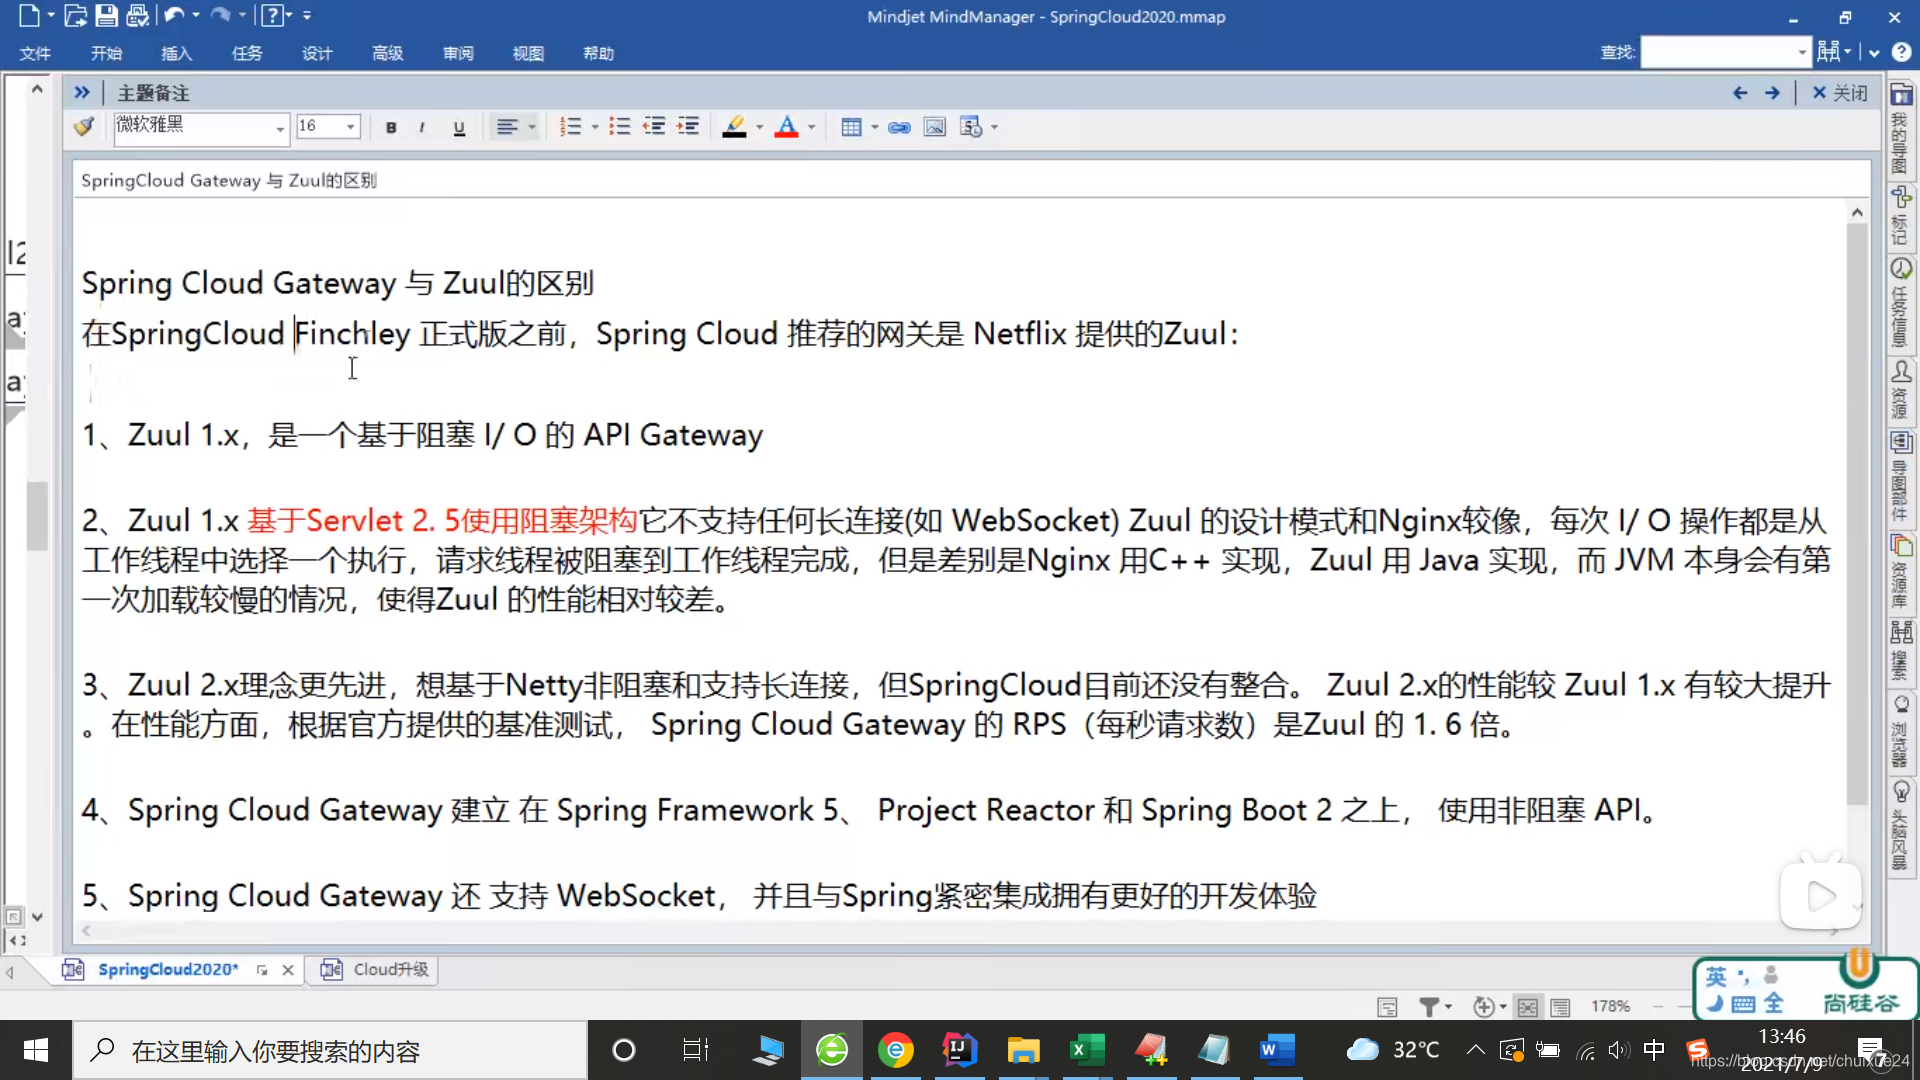Switch to the 插入 ribbon tab
The width and height of the screenshot is (1920, 1080).
pyautogui.click(x=176, y=53)
